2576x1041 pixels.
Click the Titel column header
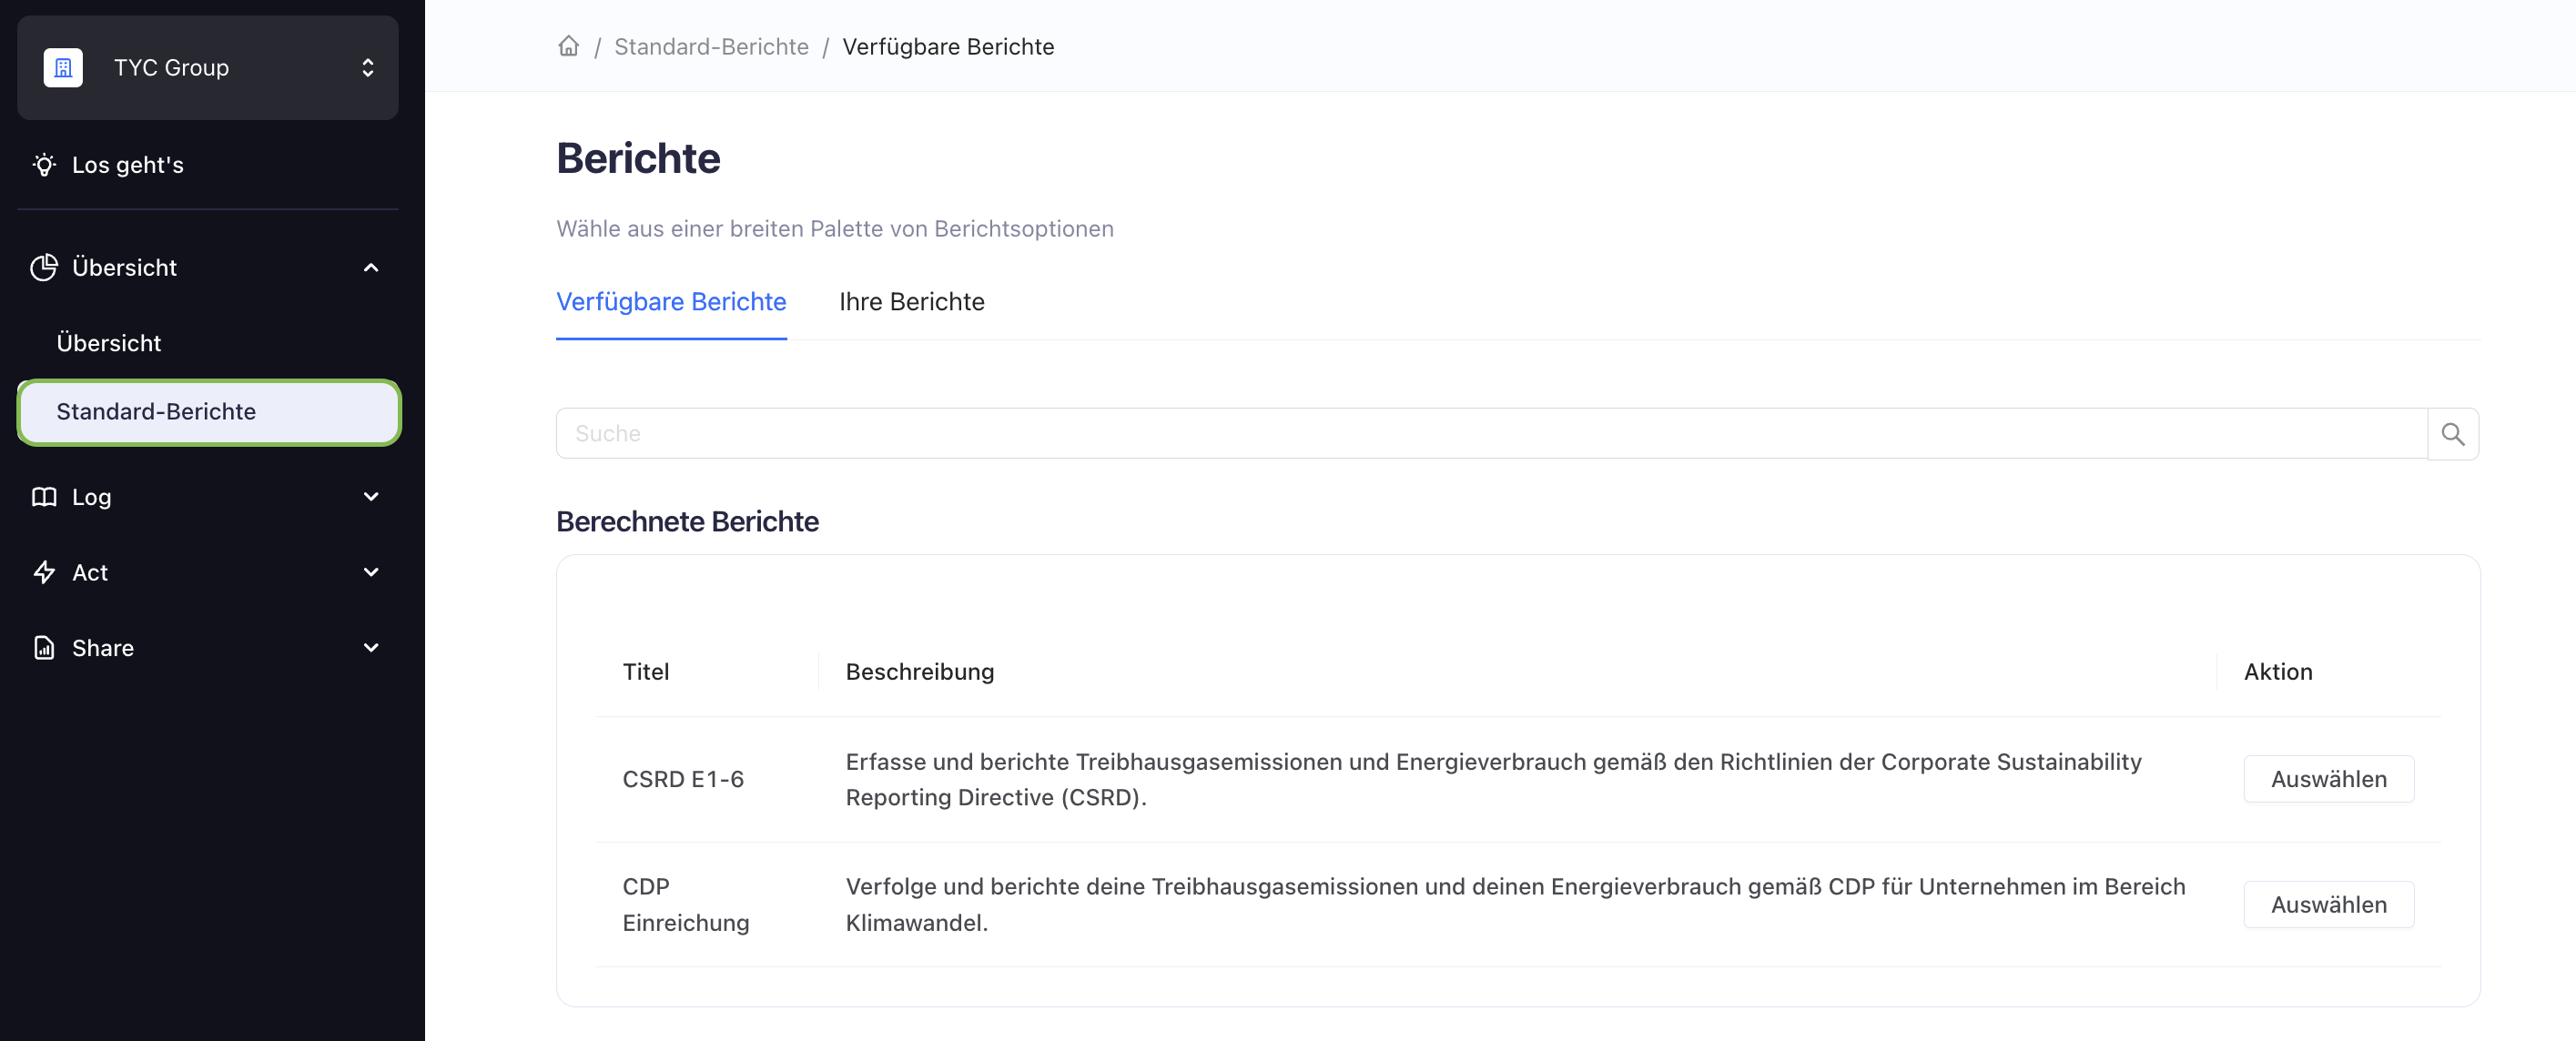tap(646, 672)
